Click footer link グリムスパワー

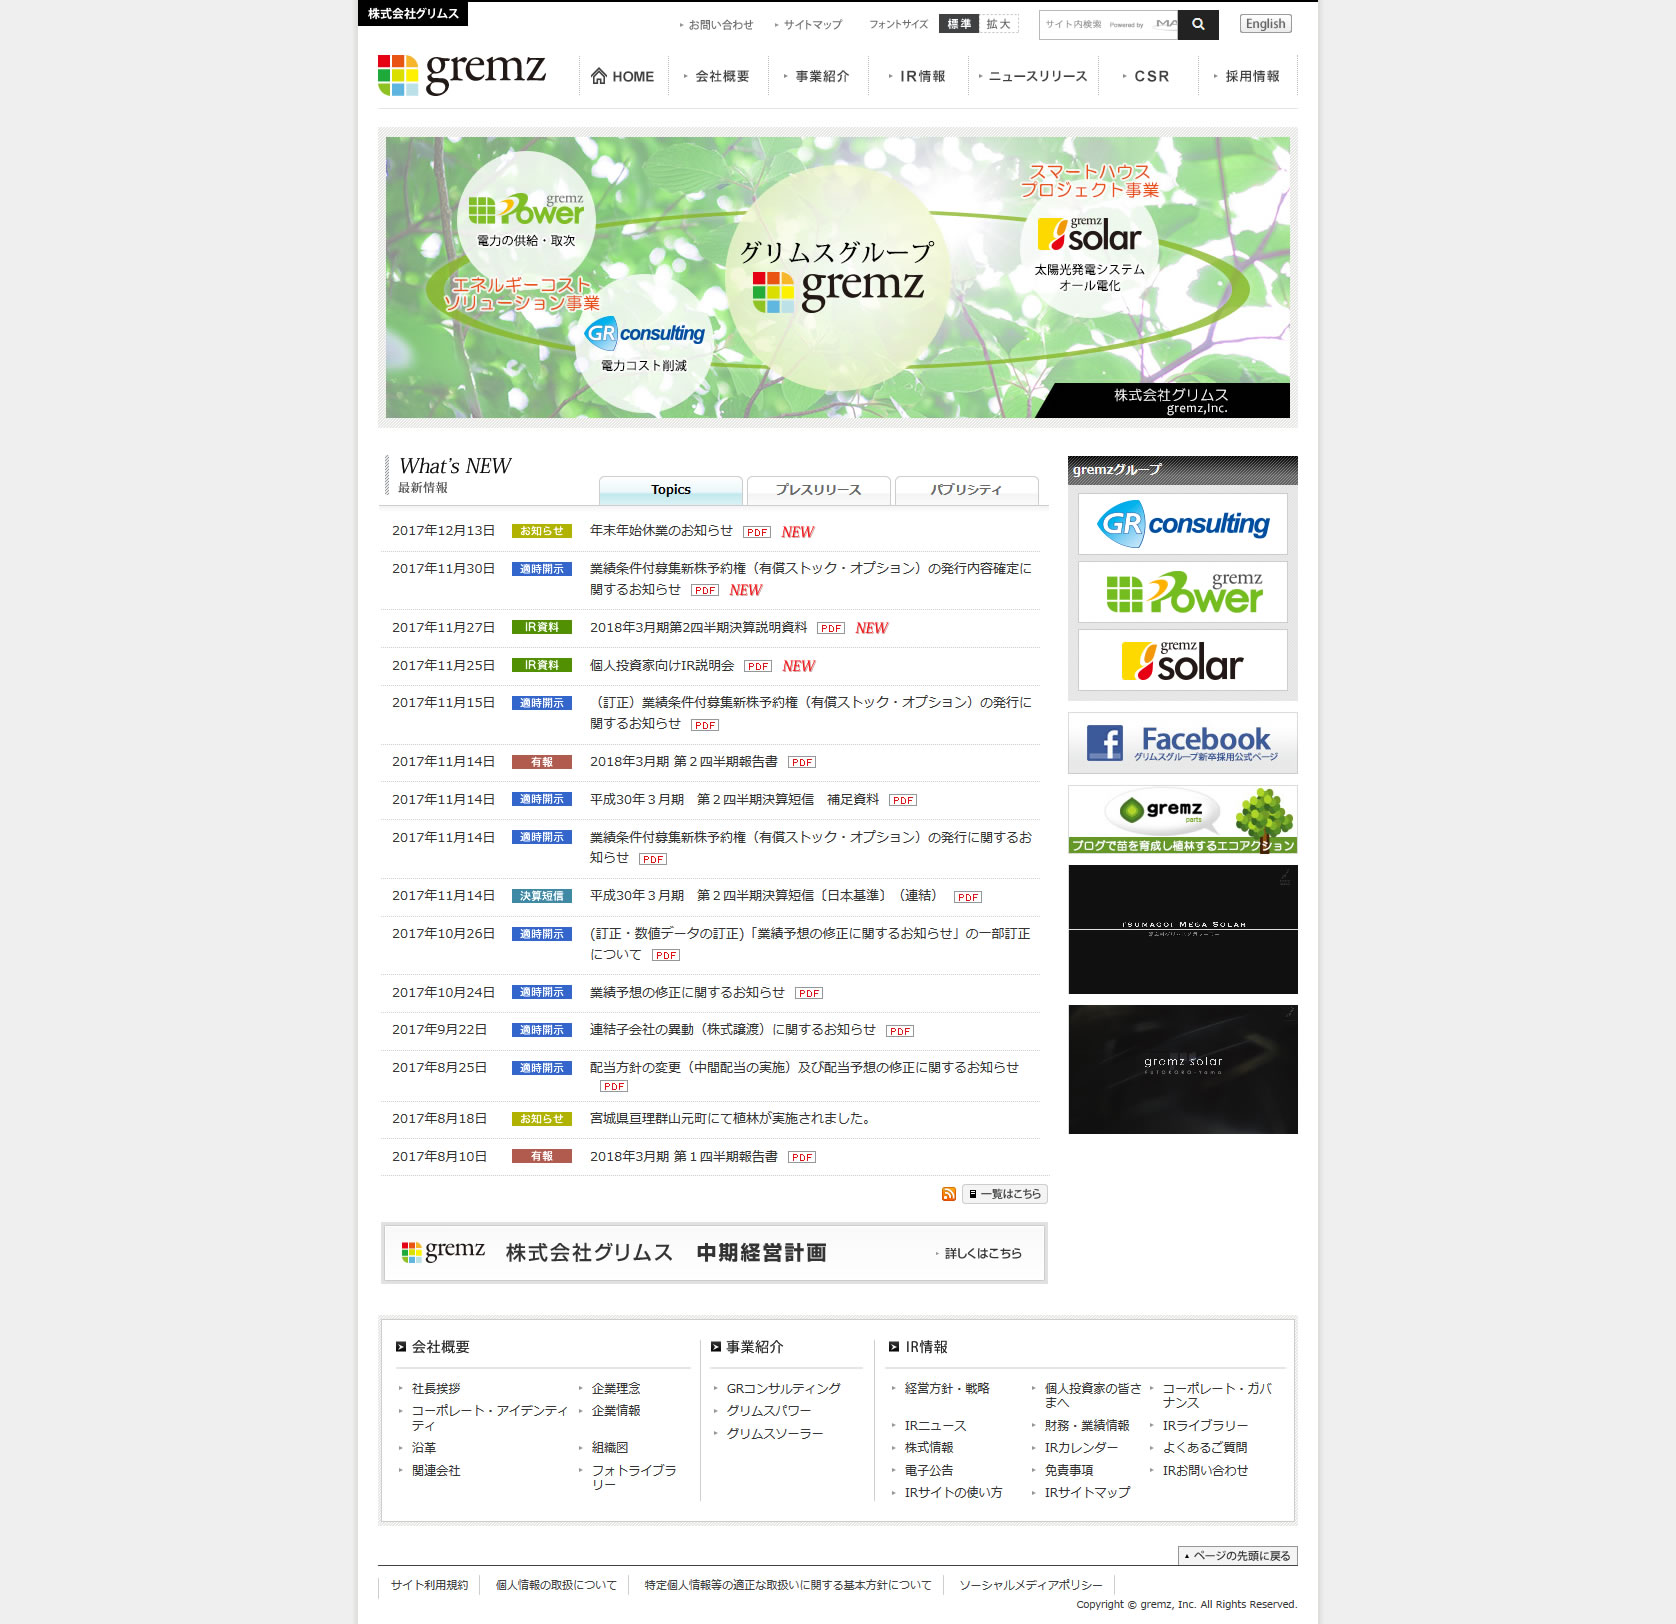[768, 1411]
